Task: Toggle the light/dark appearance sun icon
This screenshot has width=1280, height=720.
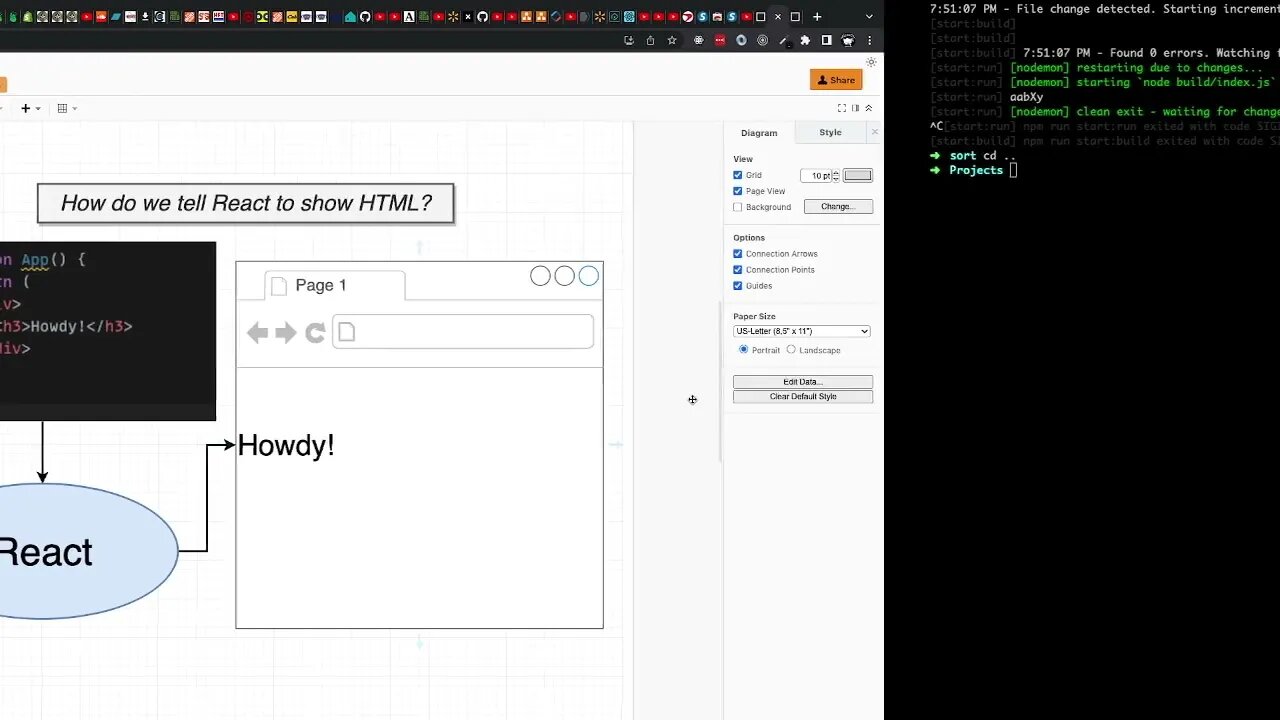Action: 871,62
